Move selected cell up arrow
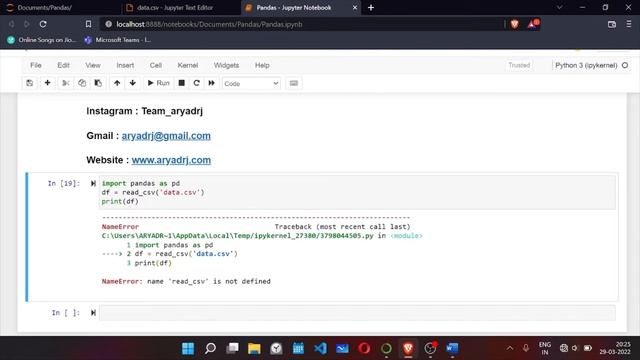Screen dimensions: 640x360 (117, 83)
